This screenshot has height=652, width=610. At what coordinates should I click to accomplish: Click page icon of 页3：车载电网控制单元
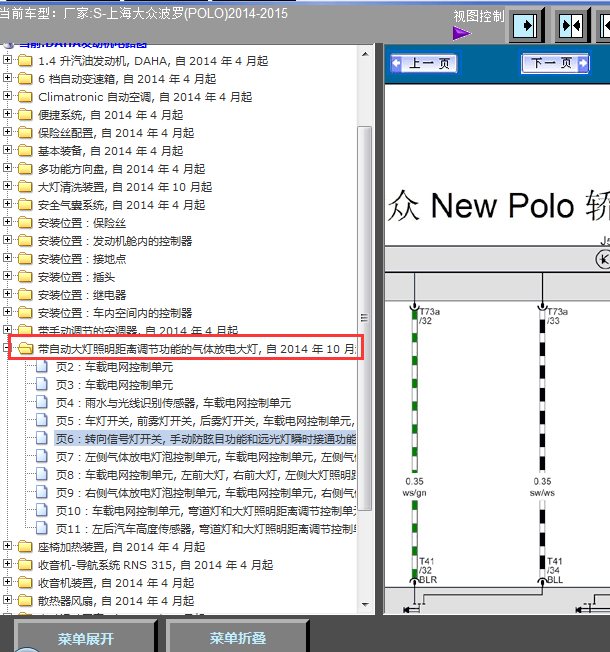click(42, 384)
